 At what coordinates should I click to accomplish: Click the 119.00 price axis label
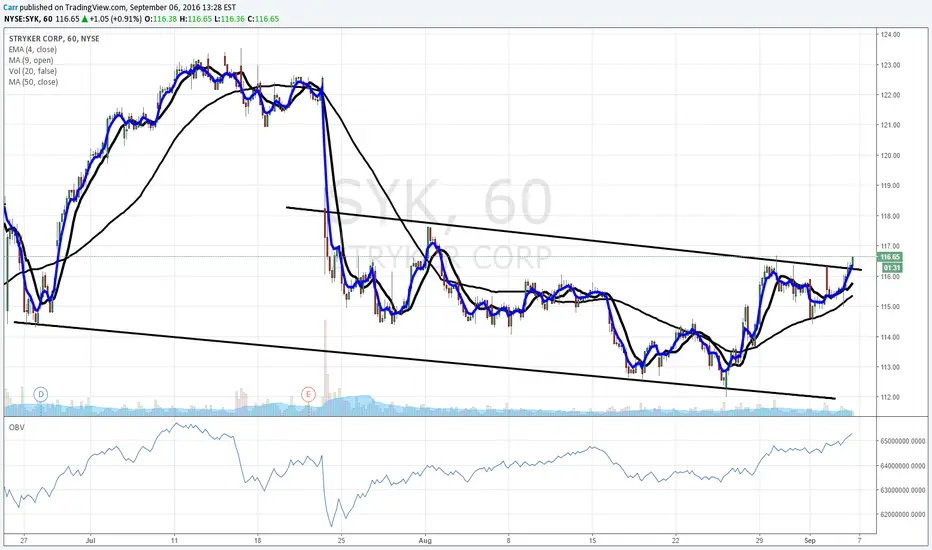point(890,186)
